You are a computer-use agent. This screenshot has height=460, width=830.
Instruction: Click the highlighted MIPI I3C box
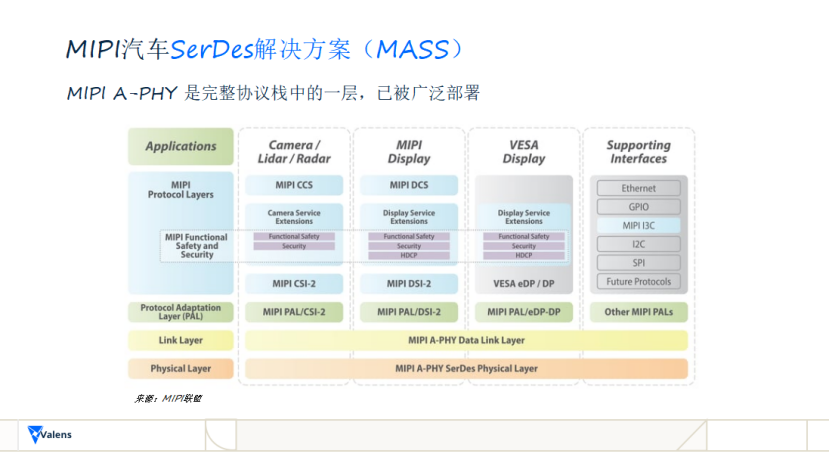tap(638, 226)
